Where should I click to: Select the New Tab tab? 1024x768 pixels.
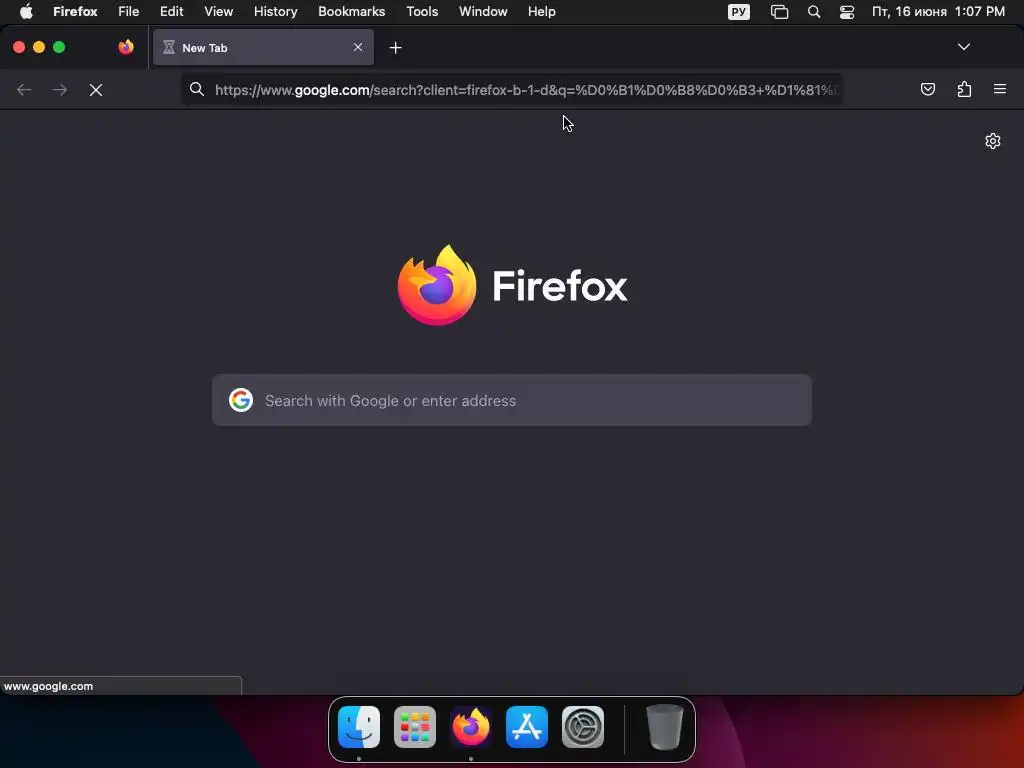click(263, 47)
